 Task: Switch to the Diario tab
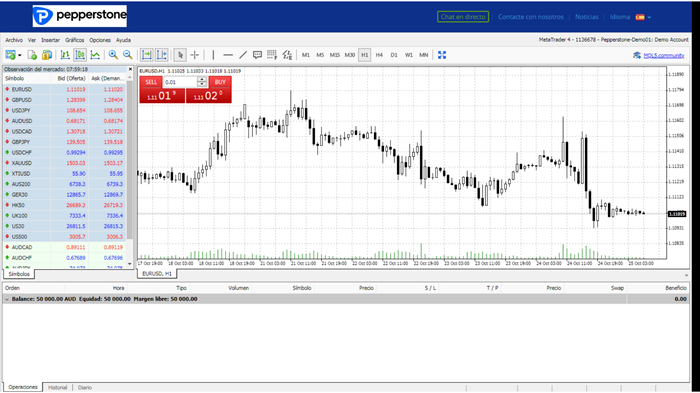coord(85,387)
